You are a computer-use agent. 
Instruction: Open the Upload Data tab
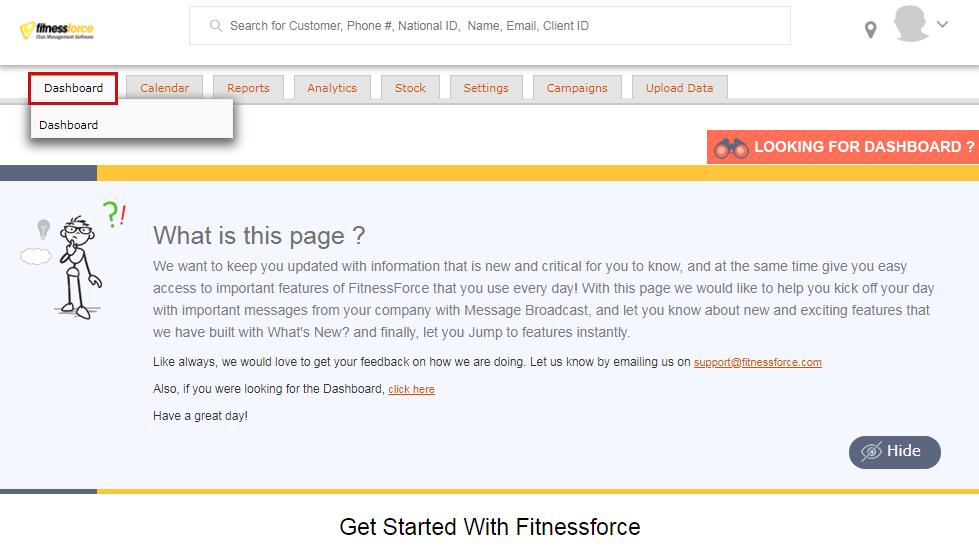pos(679,88)
